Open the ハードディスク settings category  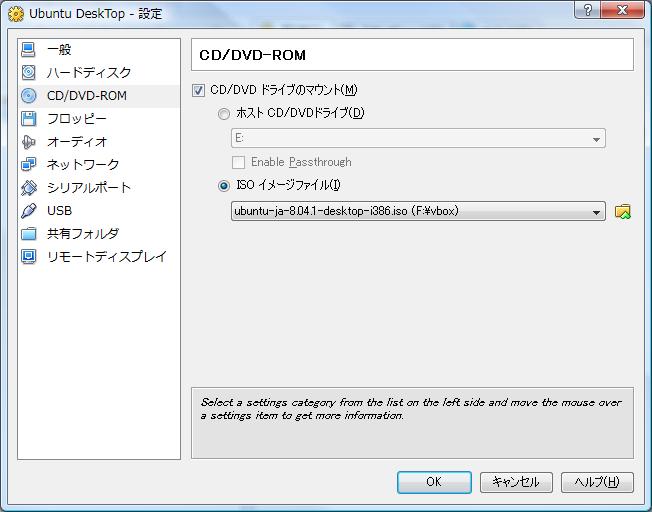(x=99, y=73)
